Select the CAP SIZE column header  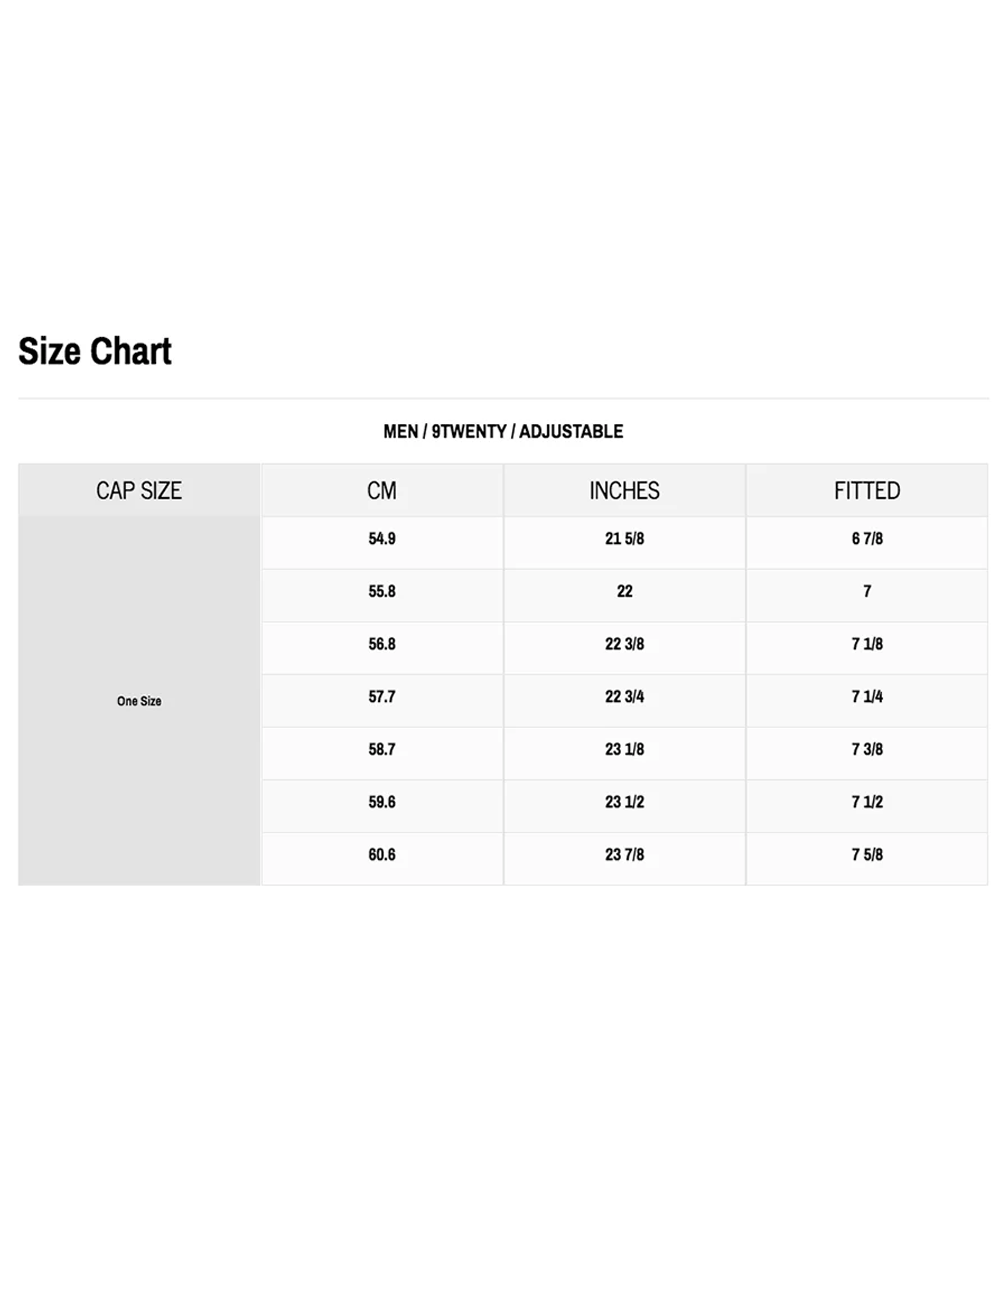(x=139, y=491)
